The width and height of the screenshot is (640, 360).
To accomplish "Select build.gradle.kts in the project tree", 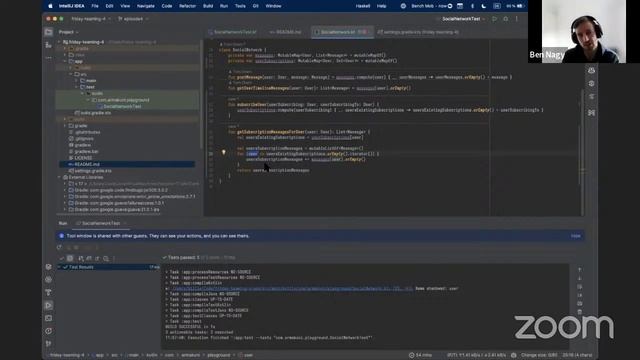I will pyautogui.click(x=96, y=113).
